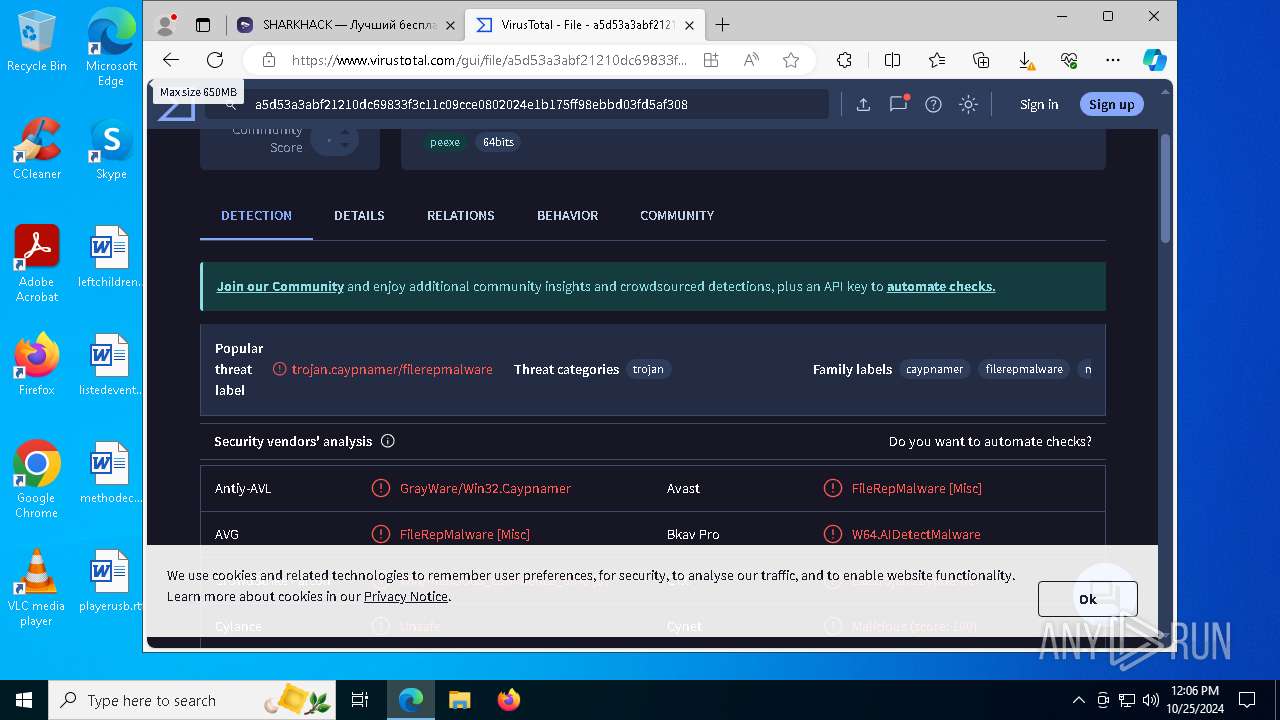Open the COMMUNITY tab
This screenshot has width=1280, height=720.
(x=677, y=215)
